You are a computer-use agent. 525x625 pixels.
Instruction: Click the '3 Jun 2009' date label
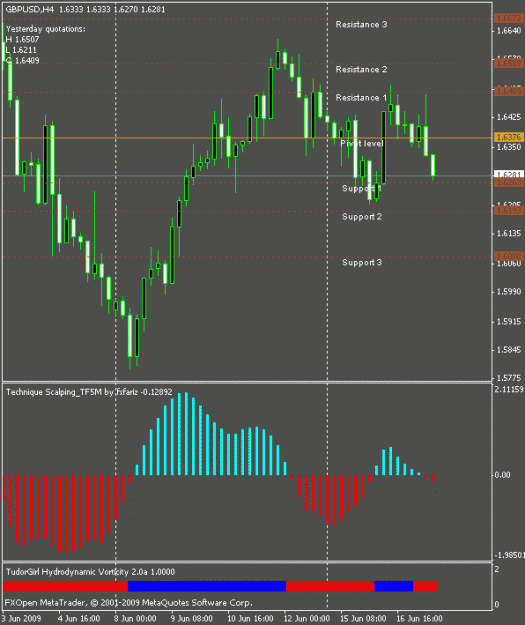point(21,618)
